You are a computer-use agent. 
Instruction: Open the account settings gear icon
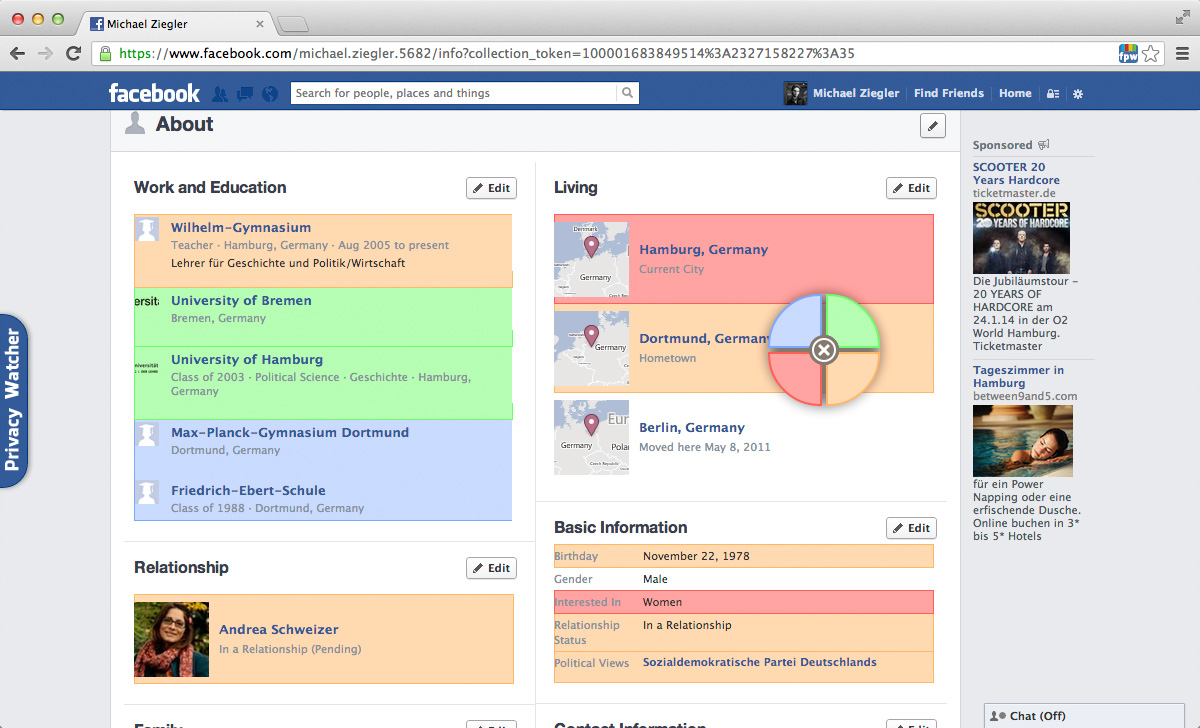click(1078, 94)
